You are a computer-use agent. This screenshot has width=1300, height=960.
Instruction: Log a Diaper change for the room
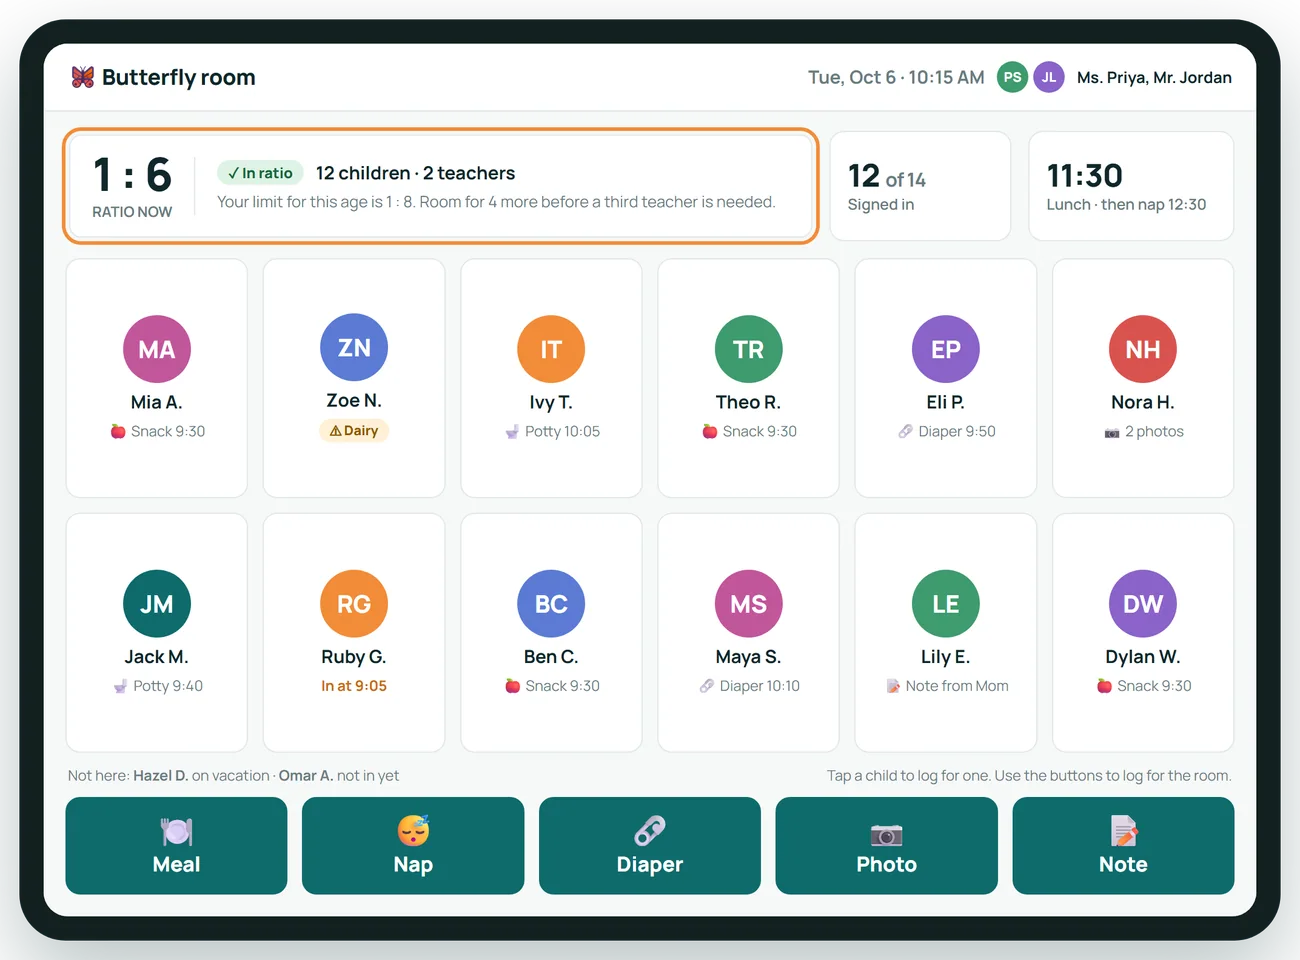pos(650,846)
